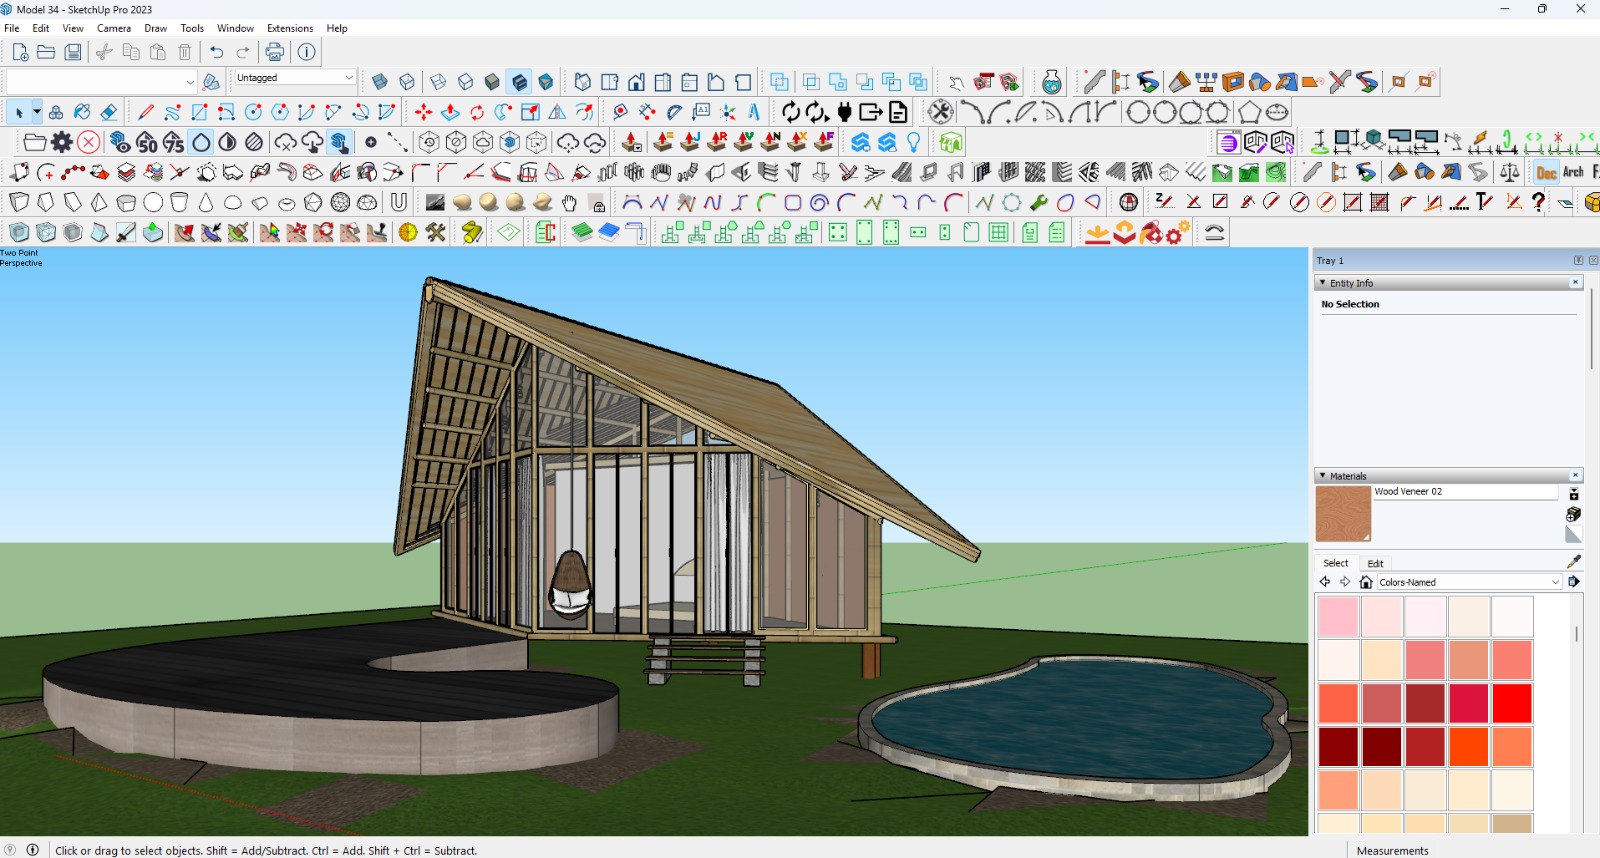Image resolution: width=1600 pixels, height=858 pixels.
Task: Activate the Move tool
Action: click(423, 112)
